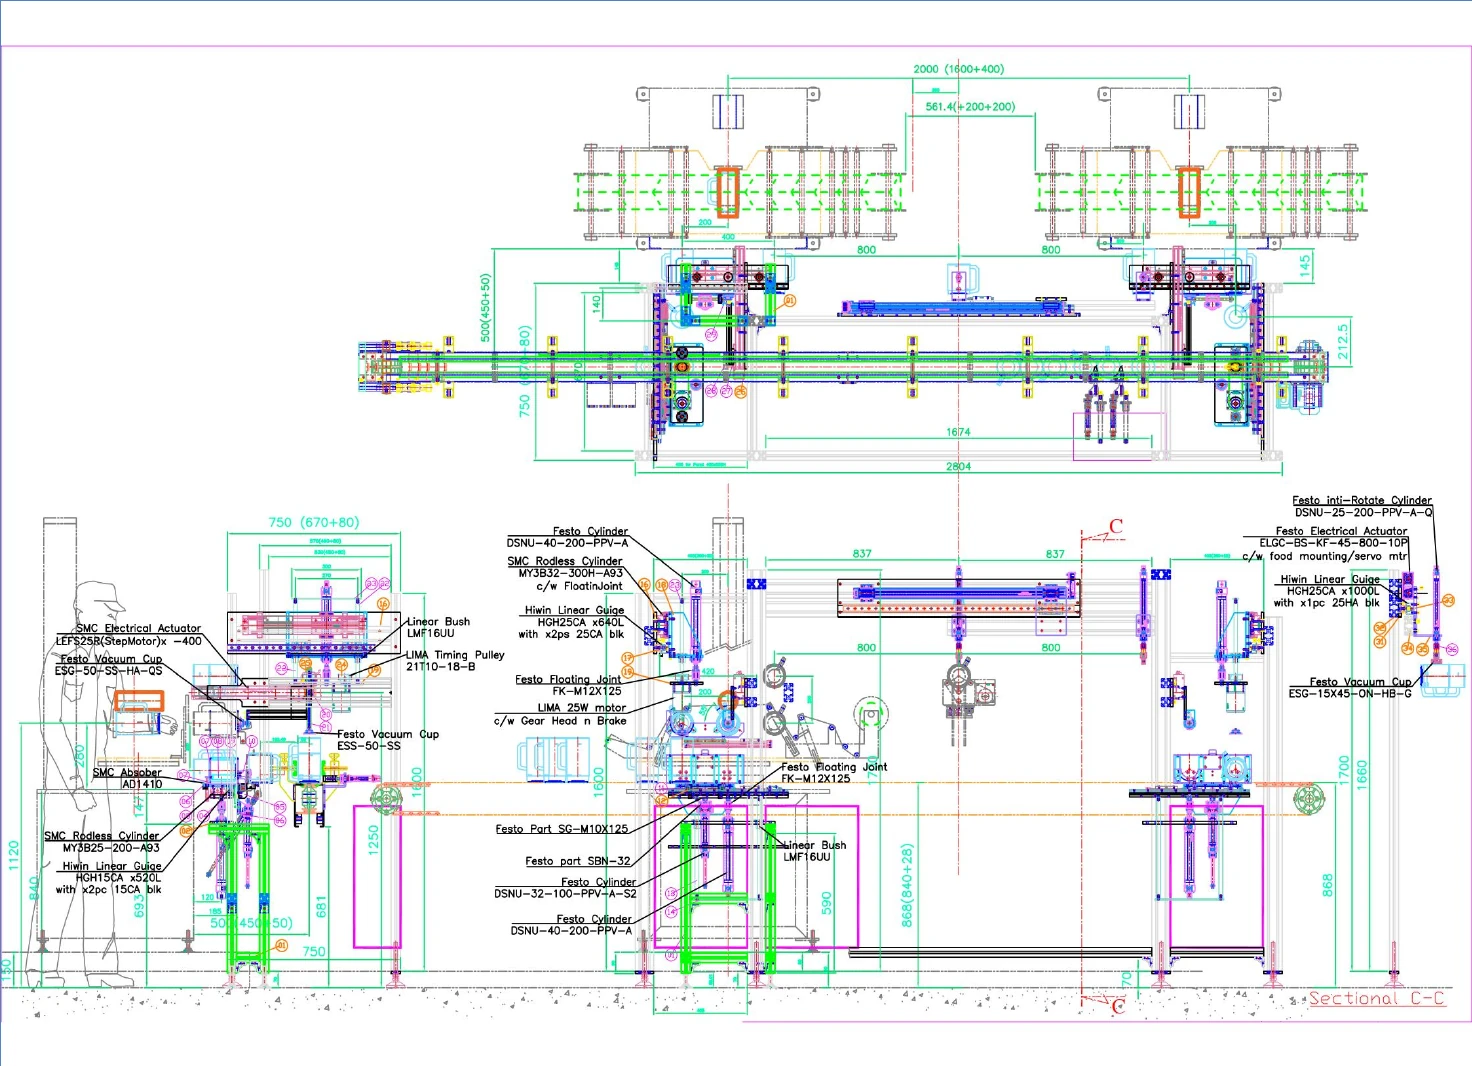Click the '590' dimension text
Image resolution: width=1472 pixels, height=1066 pixels.
826,904
